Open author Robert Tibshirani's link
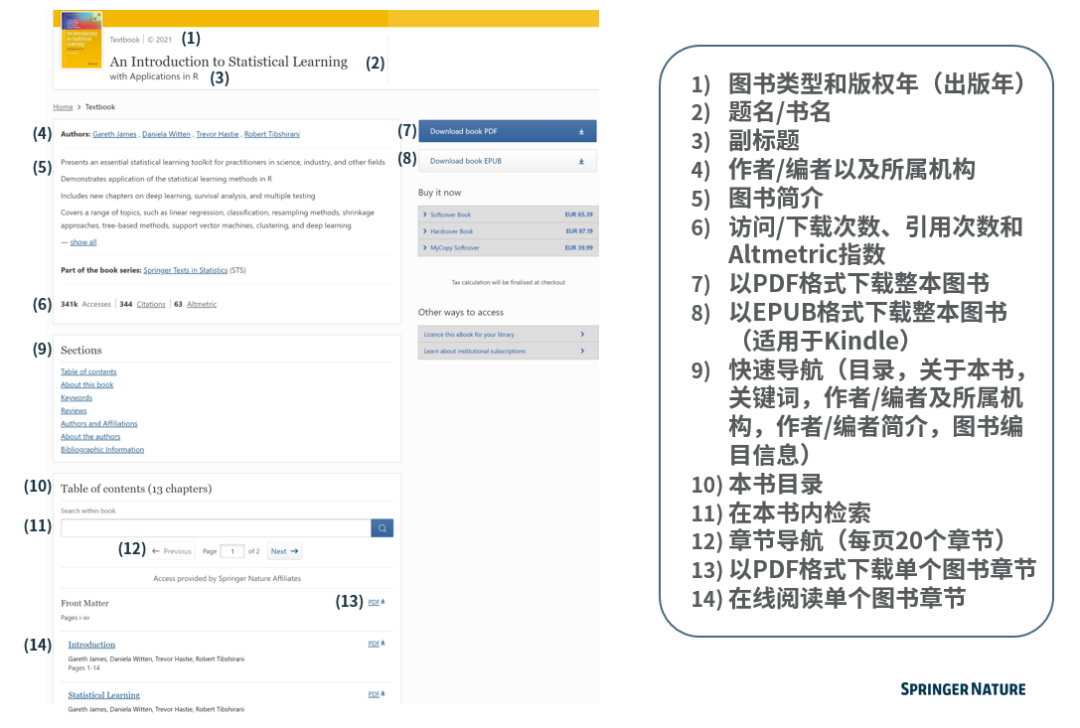This screenshot has height=728, width=1080. coord(271,134)
